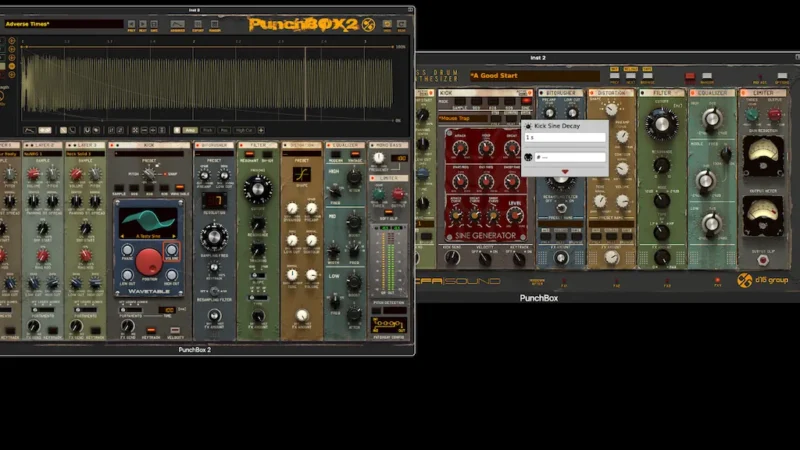Toggle Resonant mode in Filter module
This screenshot has width=800, height=450.
pos(249,154)
